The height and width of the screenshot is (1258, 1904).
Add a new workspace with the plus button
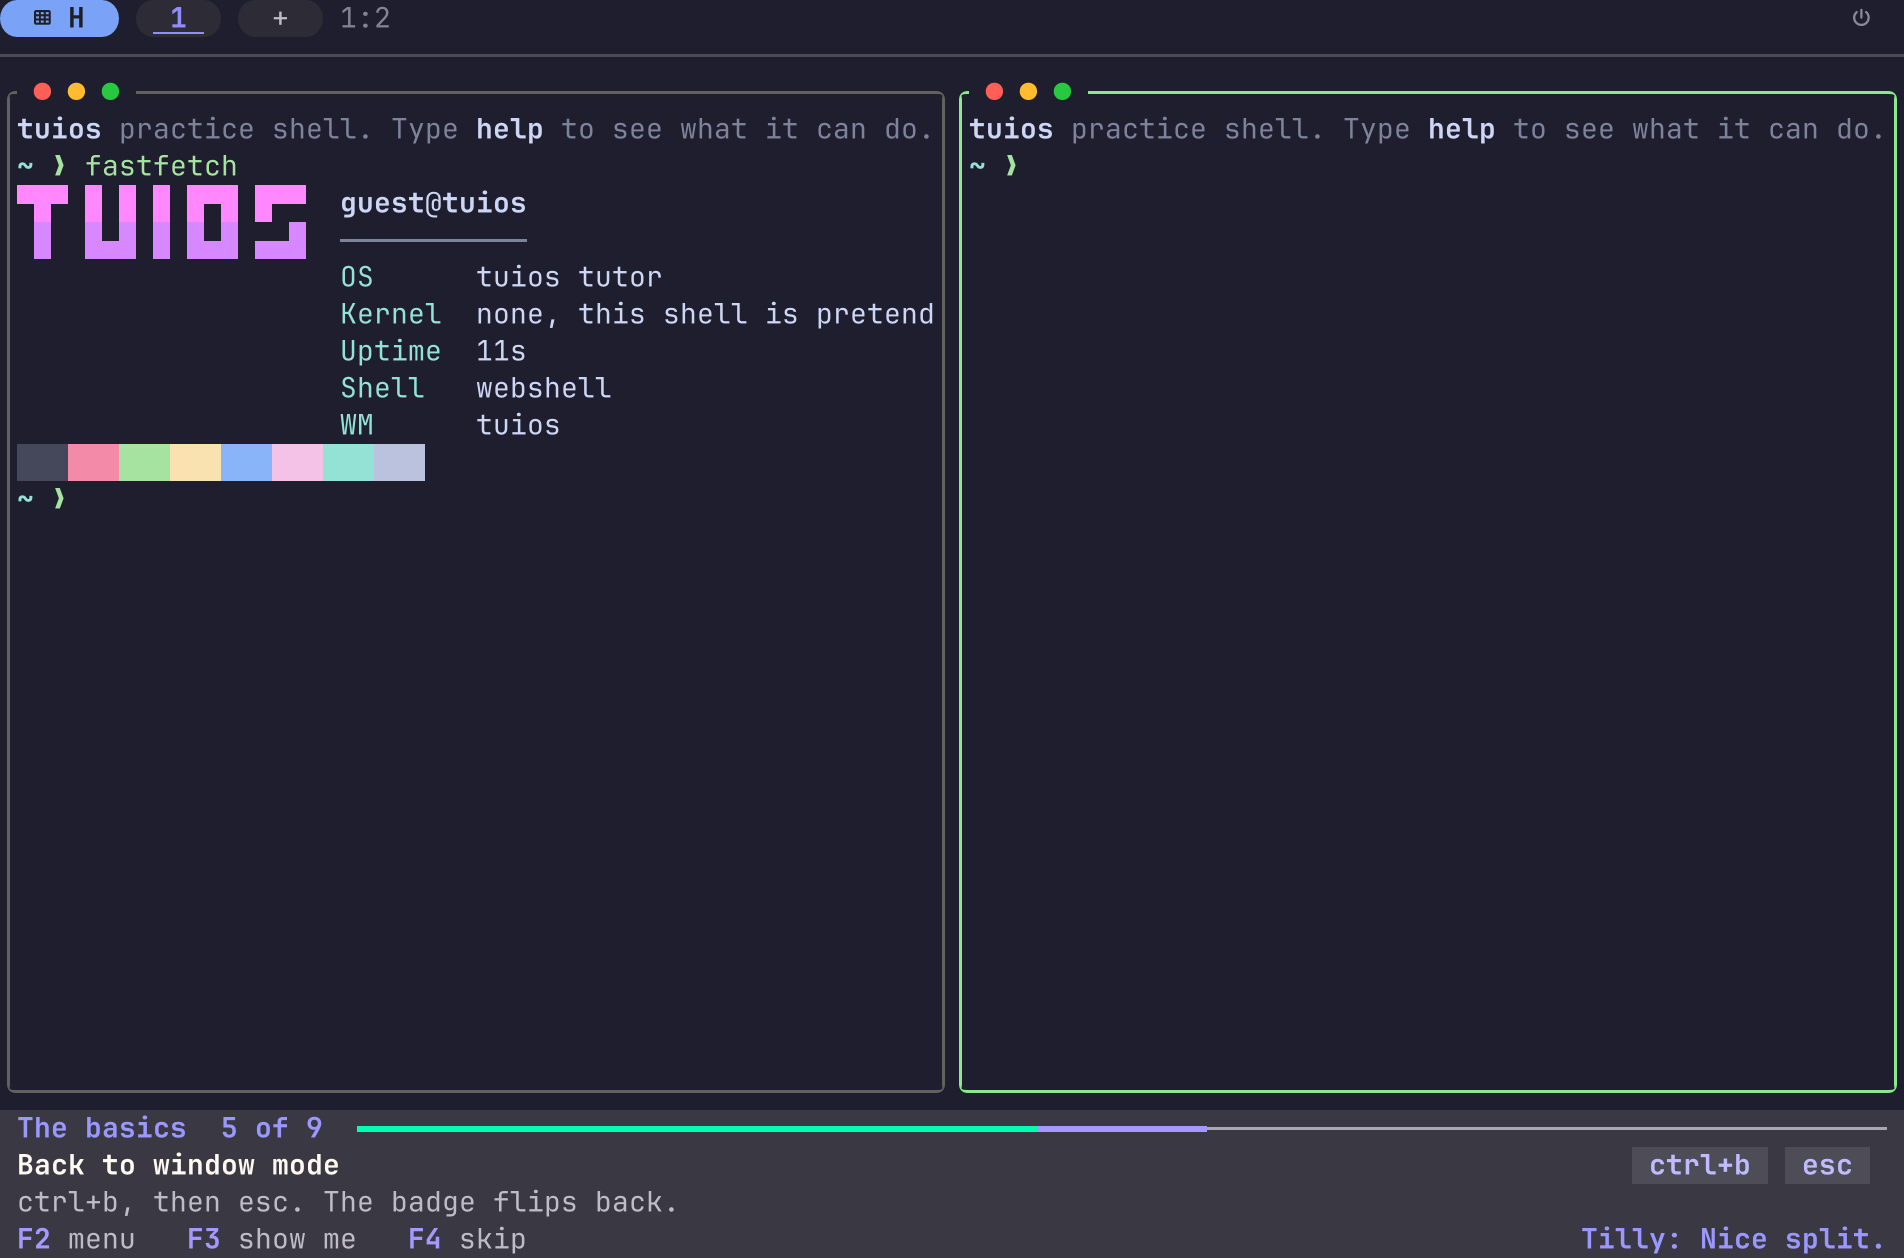[280, 18]
